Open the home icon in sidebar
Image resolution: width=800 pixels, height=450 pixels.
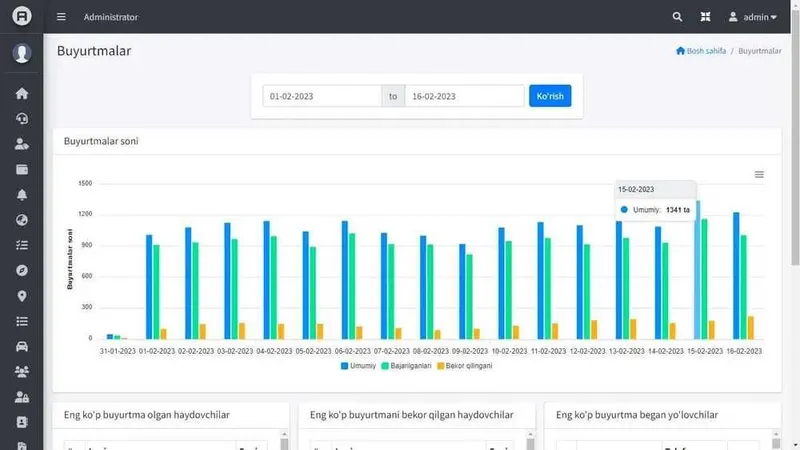pos(21,93)
